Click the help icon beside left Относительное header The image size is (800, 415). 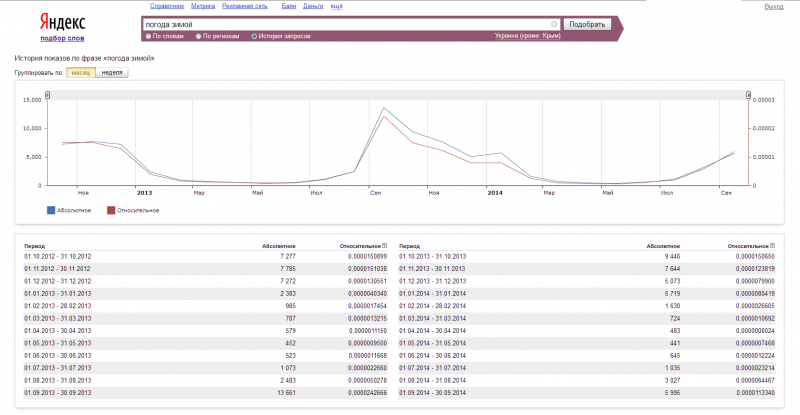coord(385,246)
